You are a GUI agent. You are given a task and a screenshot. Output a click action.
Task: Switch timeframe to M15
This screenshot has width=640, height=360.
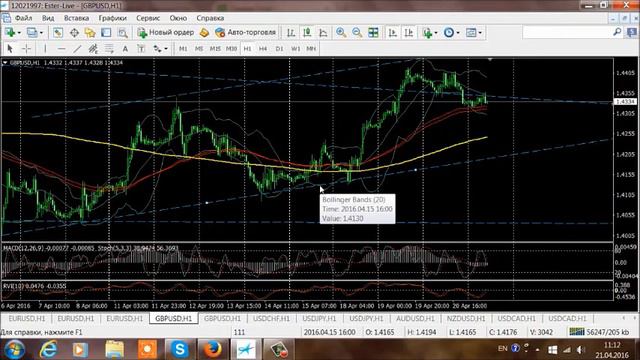(215, 49)
